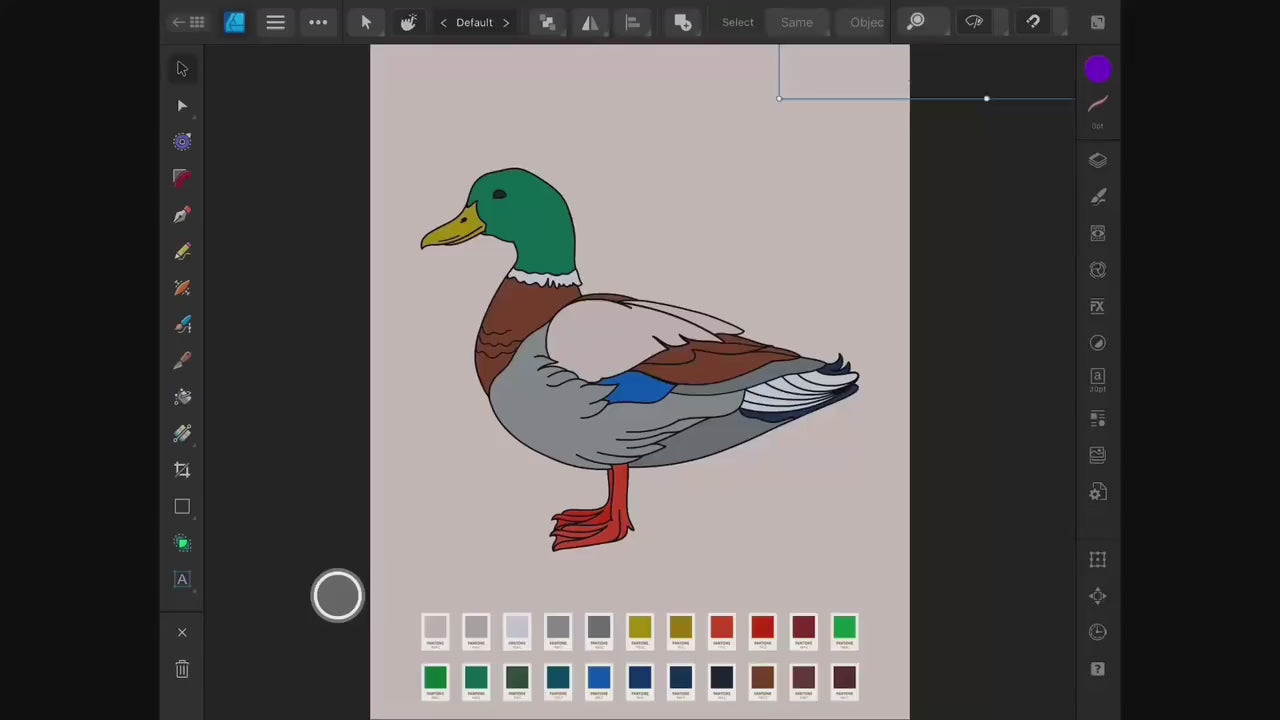The image size is (1280, 720).
Task: Open the FX layer effects panel
Action: (x=1097, y=306)
